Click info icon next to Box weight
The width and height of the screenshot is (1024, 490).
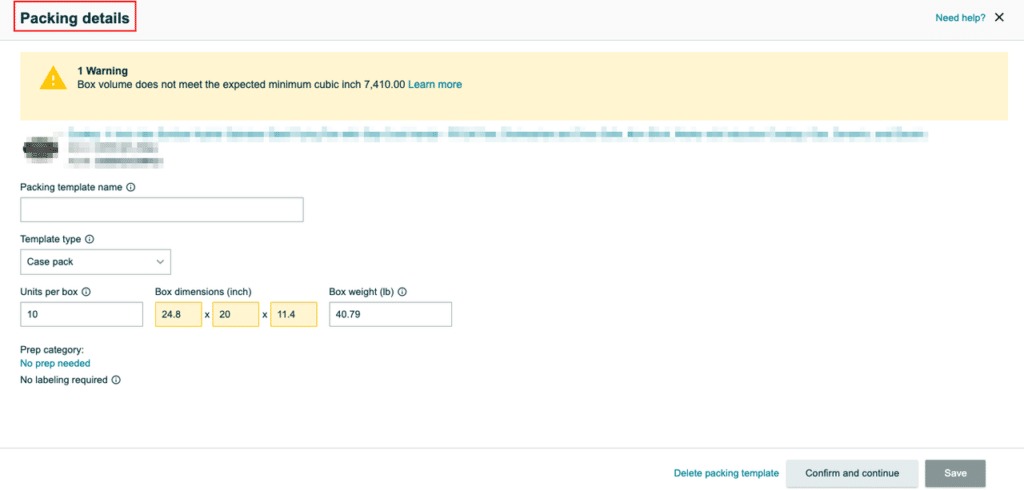[x=402, y=292]
